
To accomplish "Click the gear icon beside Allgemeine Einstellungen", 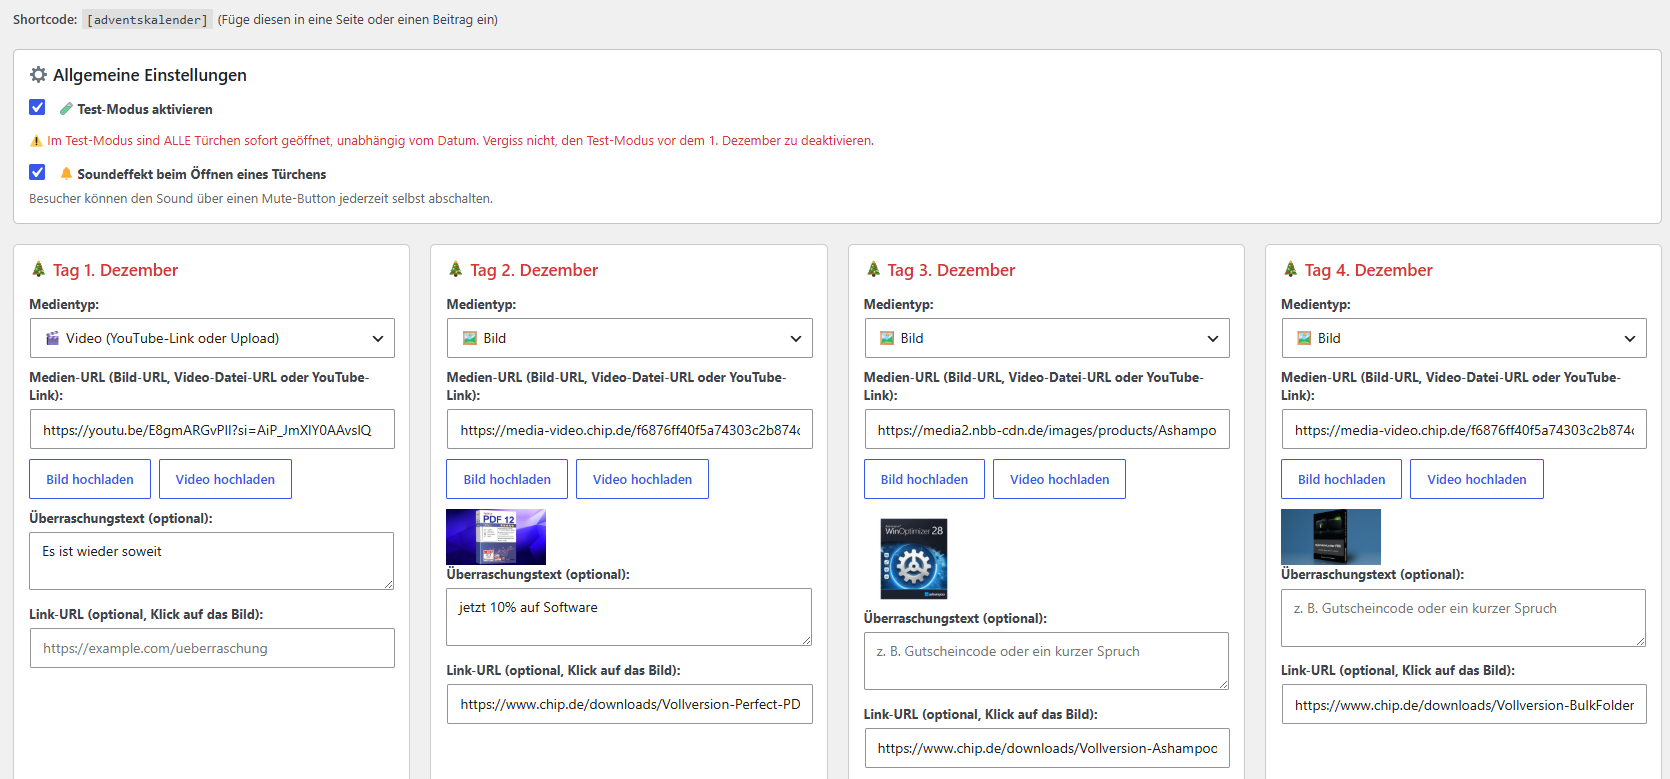I will coord(38,75).
